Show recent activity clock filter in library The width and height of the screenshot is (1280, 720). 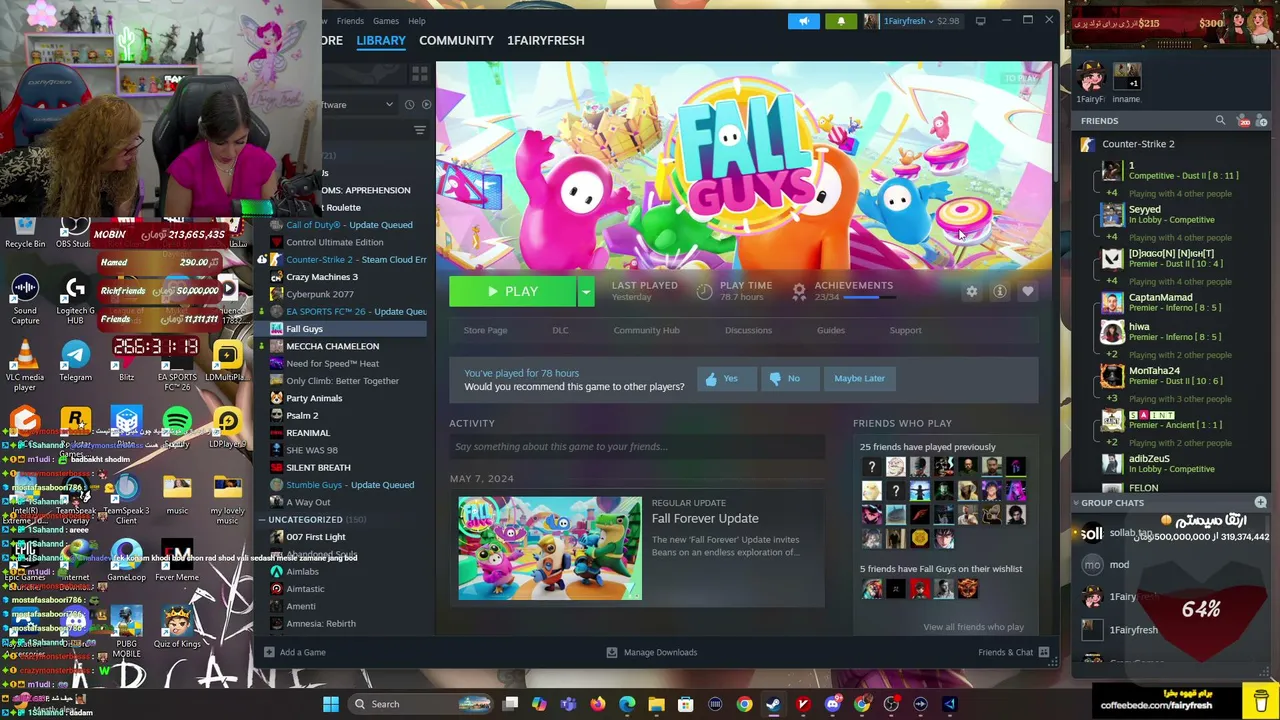409,104
